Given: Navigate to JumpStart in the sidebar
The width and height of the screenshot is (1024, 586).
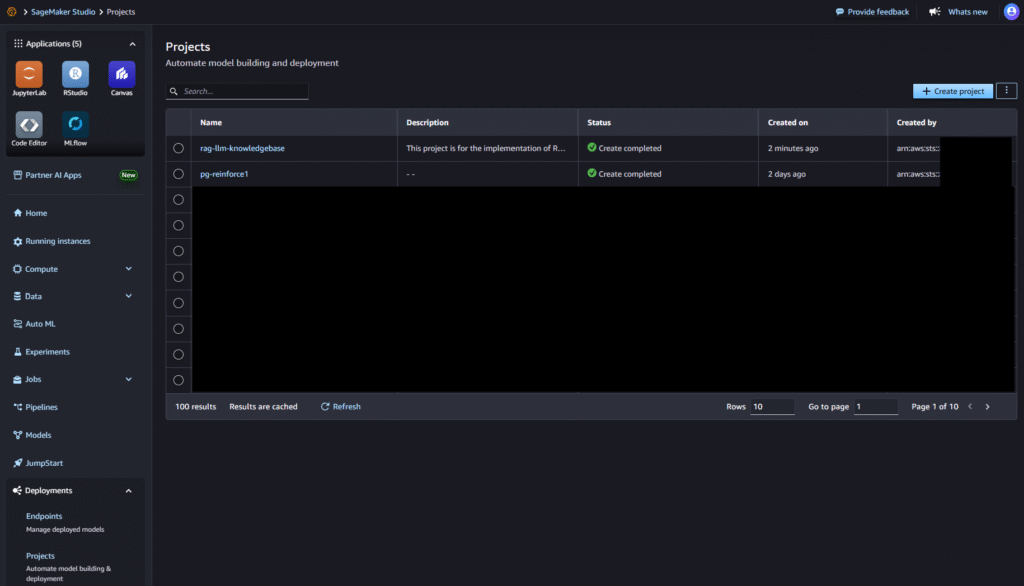Looking at the screenshot, I should 45,463.
